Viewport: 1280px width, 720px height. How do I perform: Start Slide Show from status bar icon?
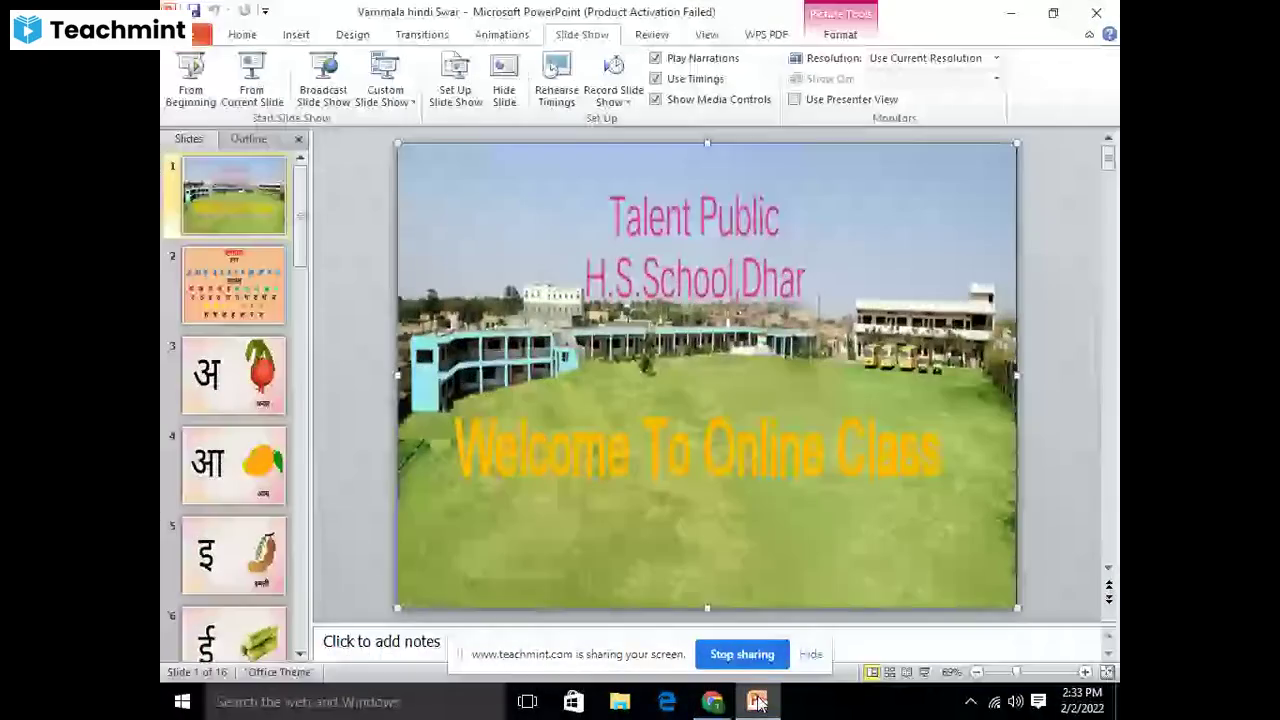coord(924,672)
